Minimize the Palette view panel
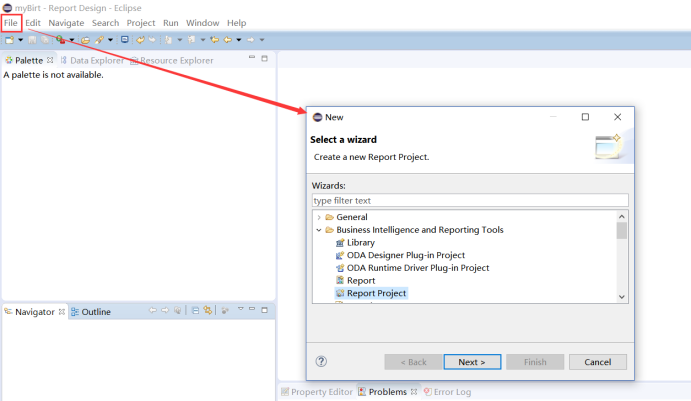The image size is (691, 401). click(252, 57)
